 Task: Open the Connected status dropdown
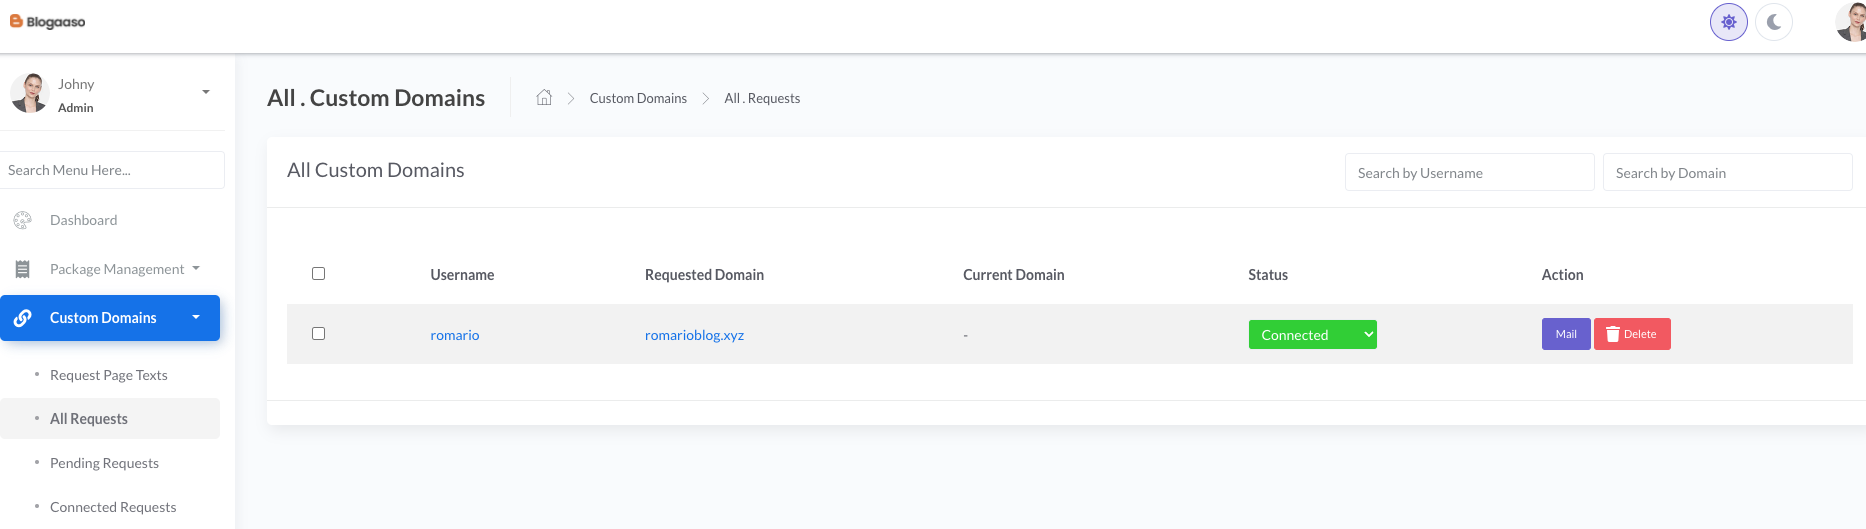pyautogui.click(x=1312, y=335)
